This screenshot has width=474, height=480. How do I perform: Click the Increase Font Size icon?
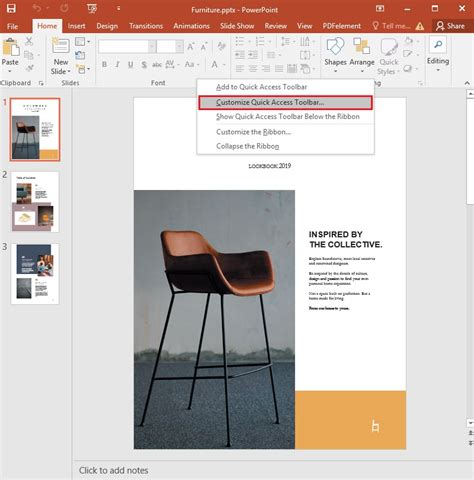[191, 47]
